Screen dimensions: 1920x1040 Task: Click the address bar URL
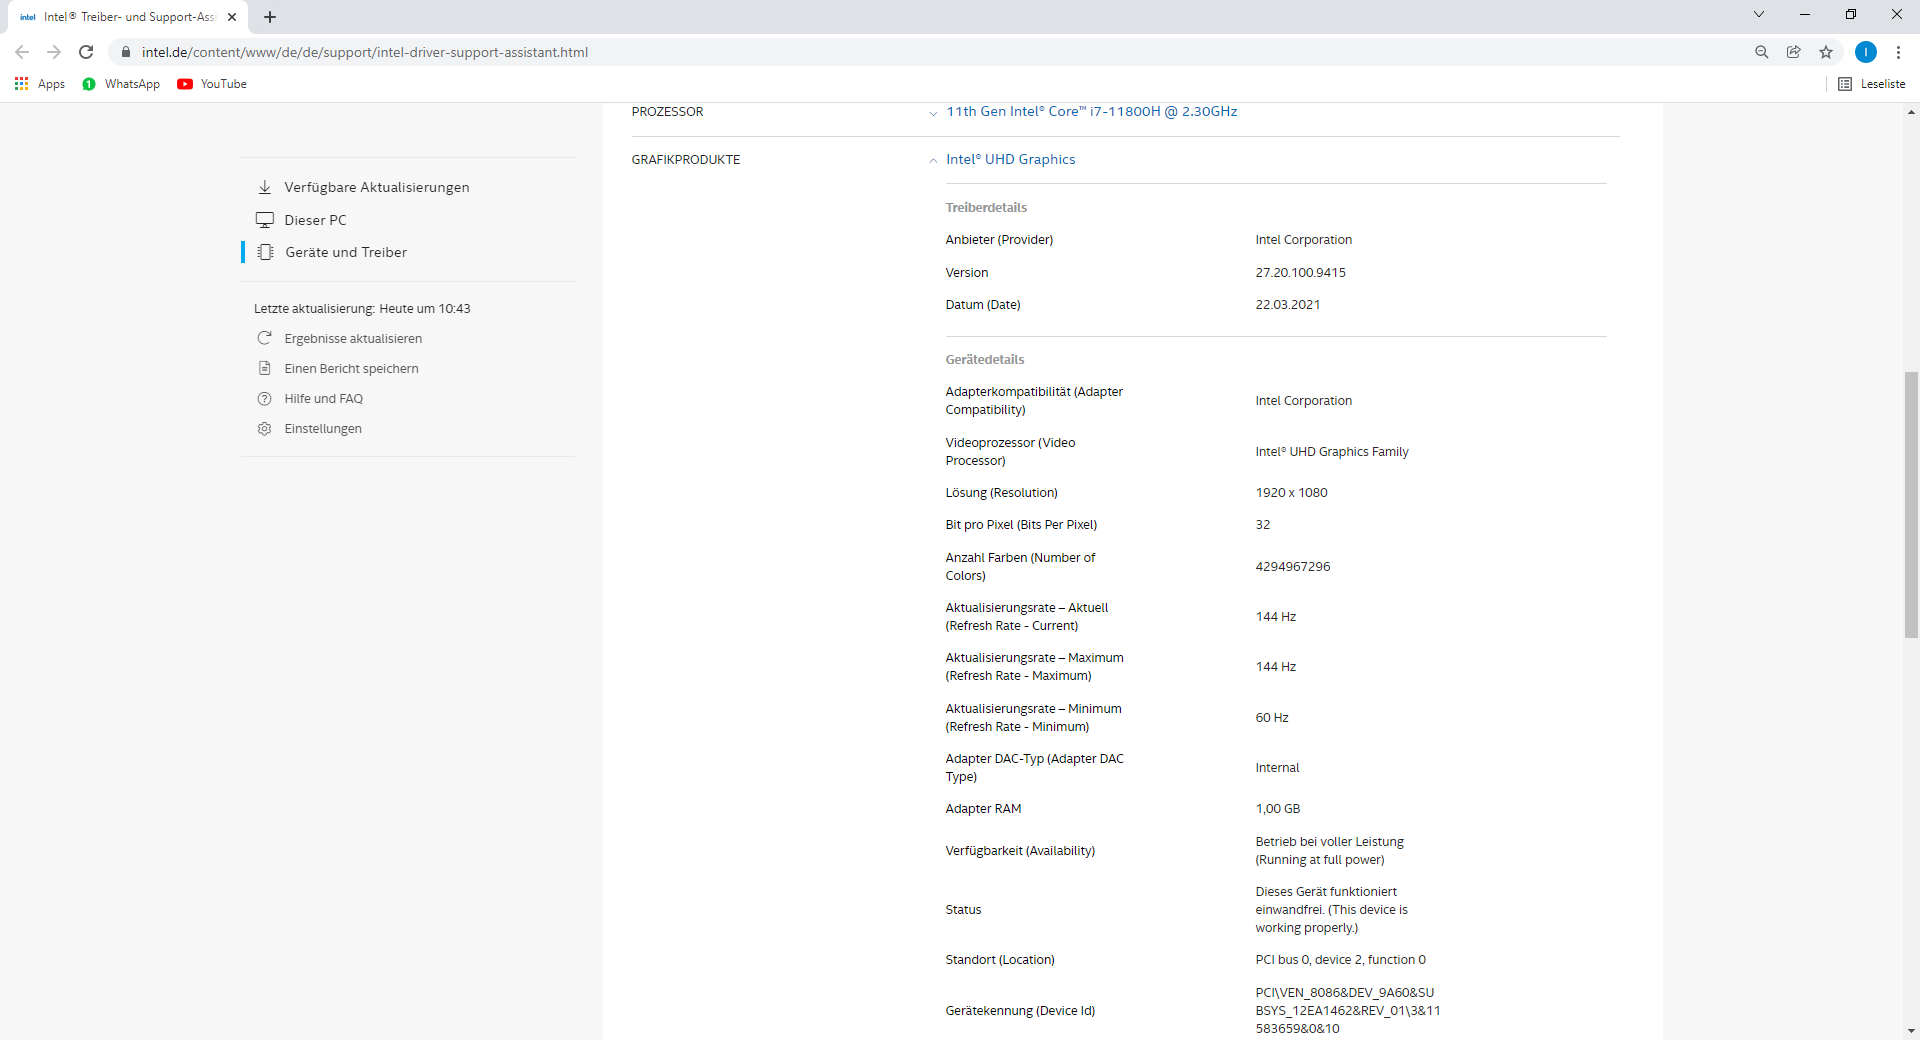[365, 52]
